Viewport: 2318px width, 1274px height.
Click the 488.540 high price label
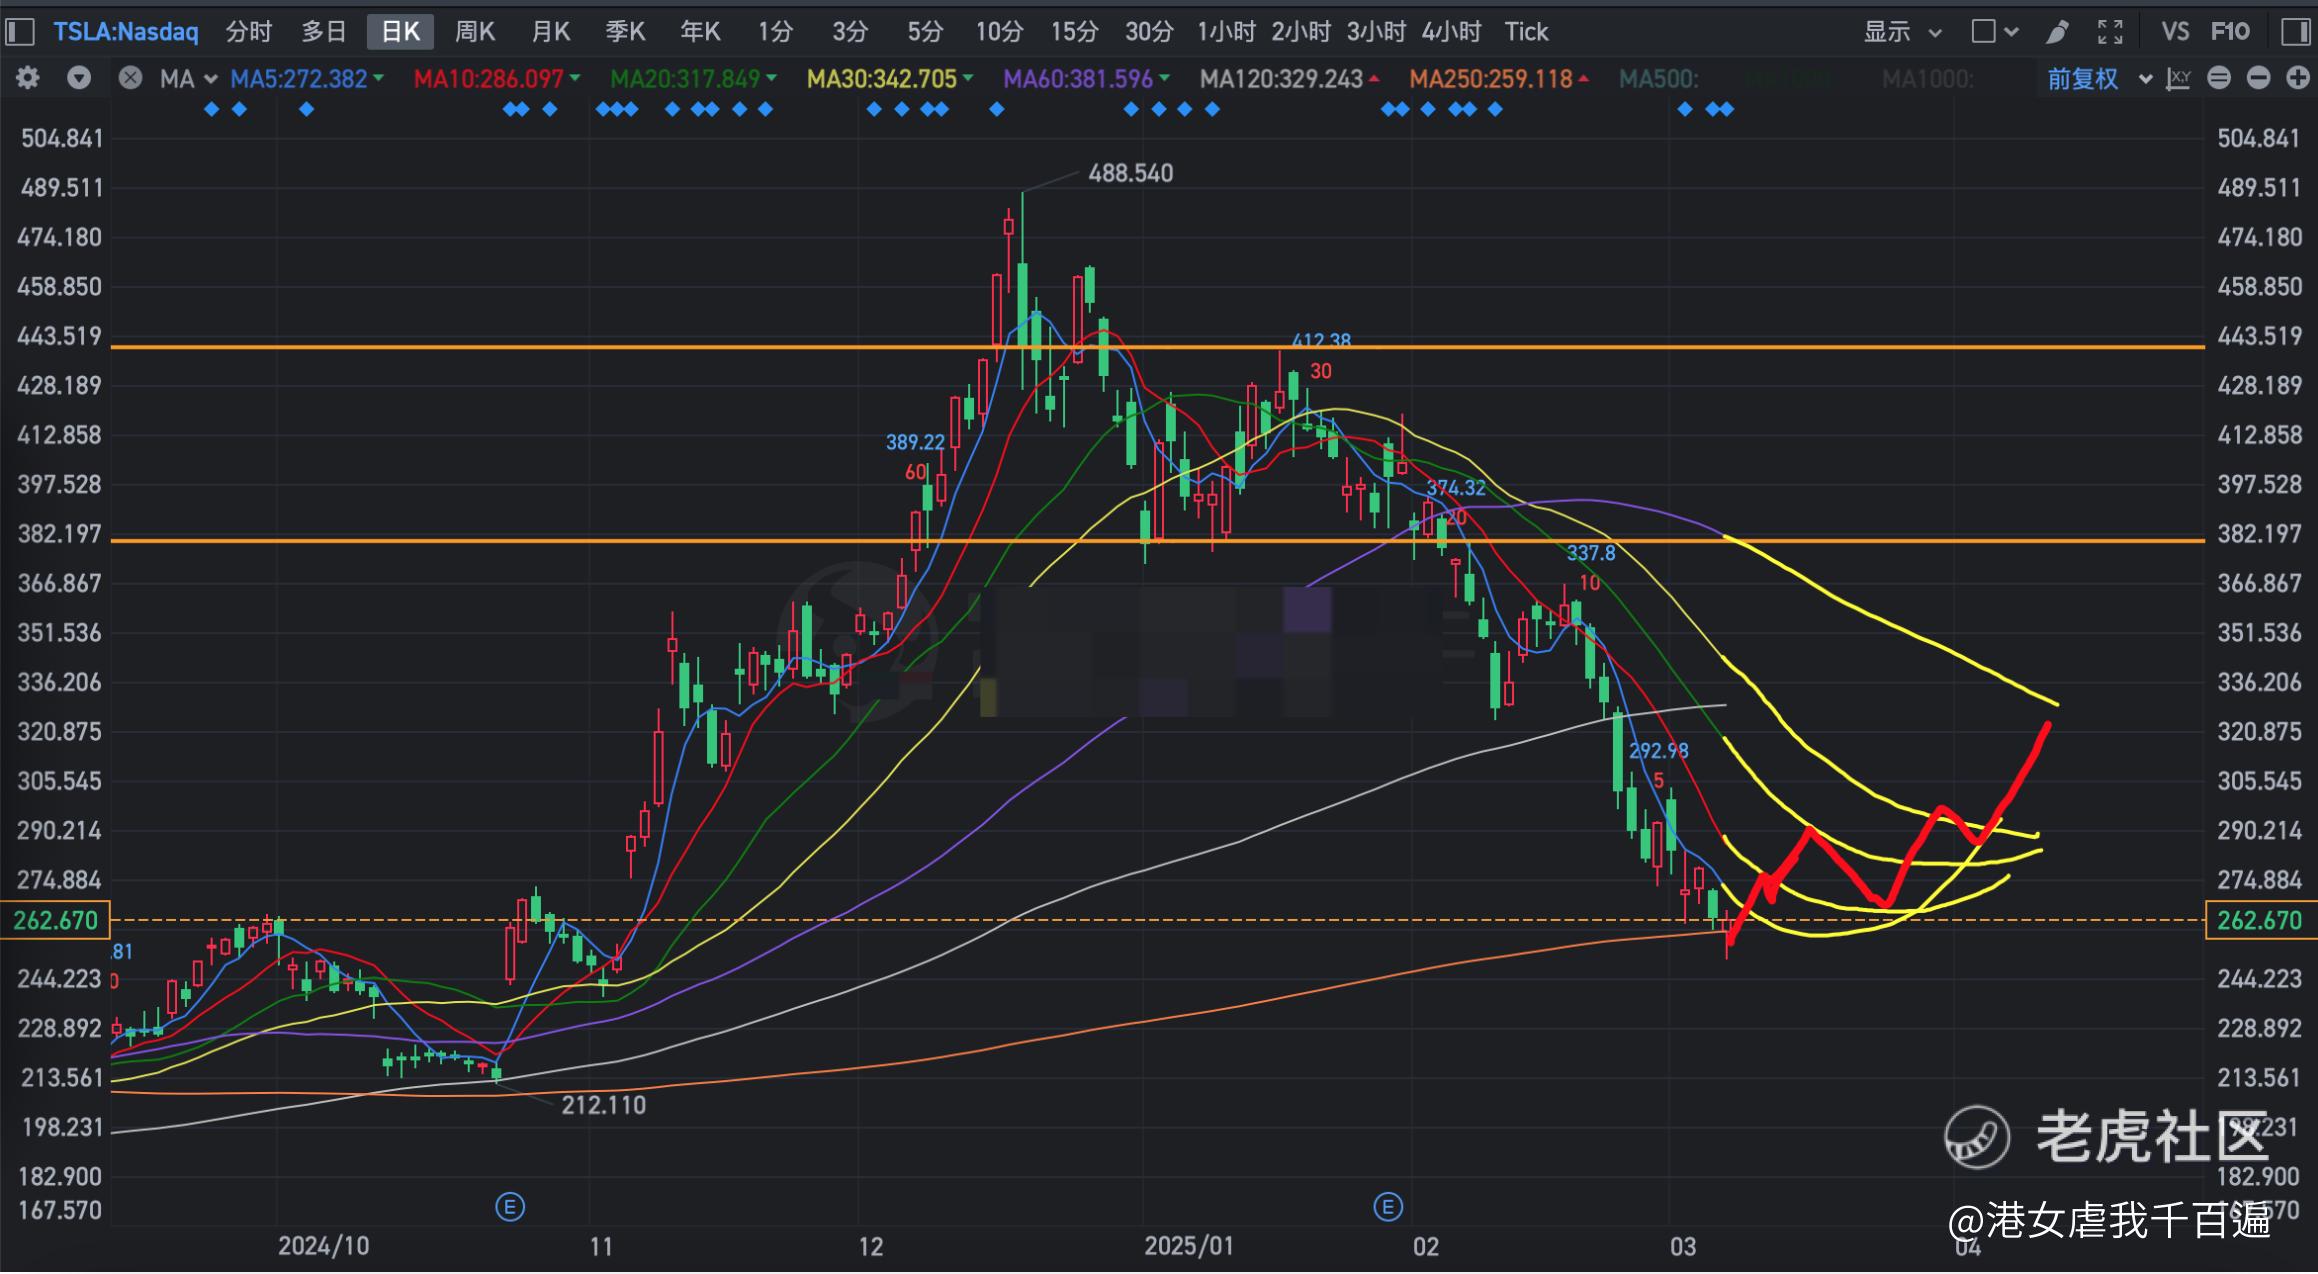[1130, 173]
